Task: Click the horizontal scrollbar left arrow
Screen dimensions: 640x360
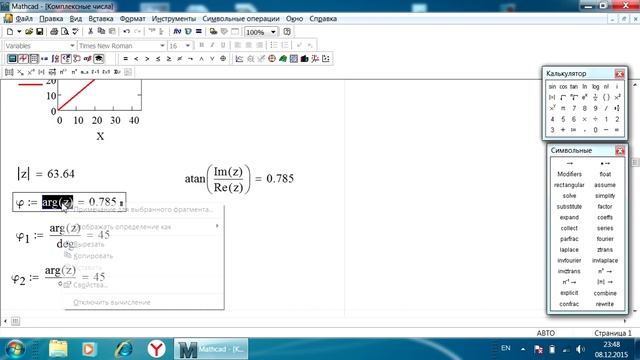Action: point(5,321)
